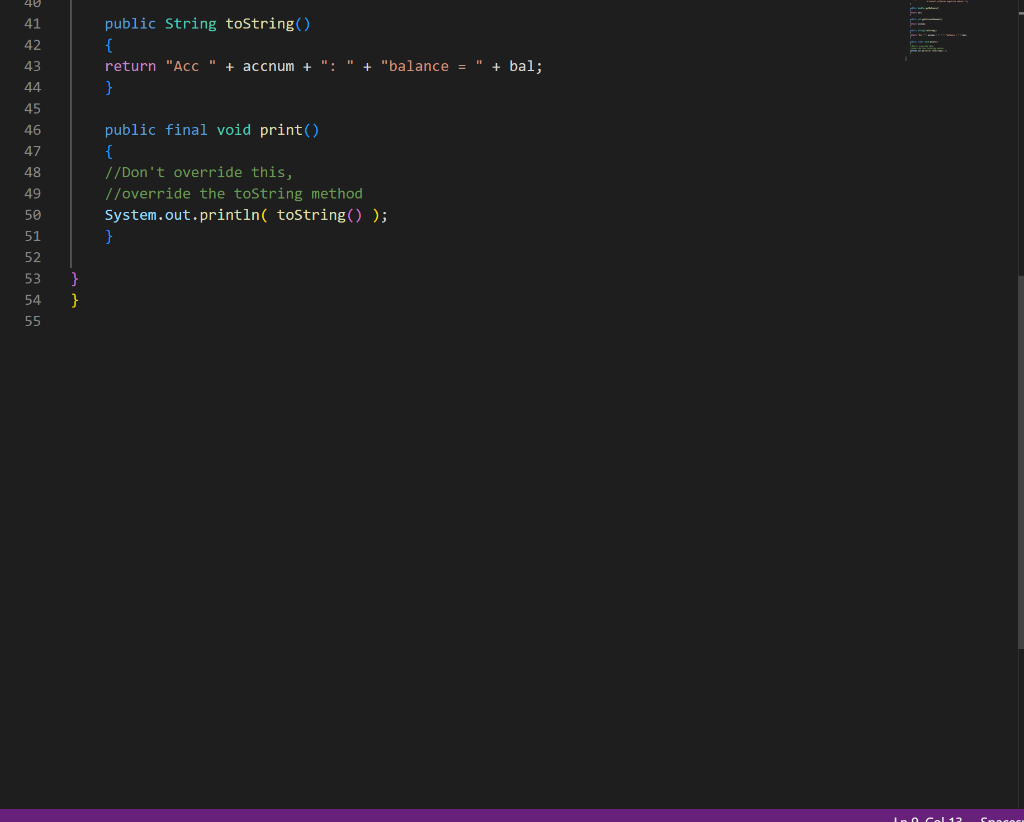
Task: Select line number 43 in the gutter
Action: coord(32,66)
